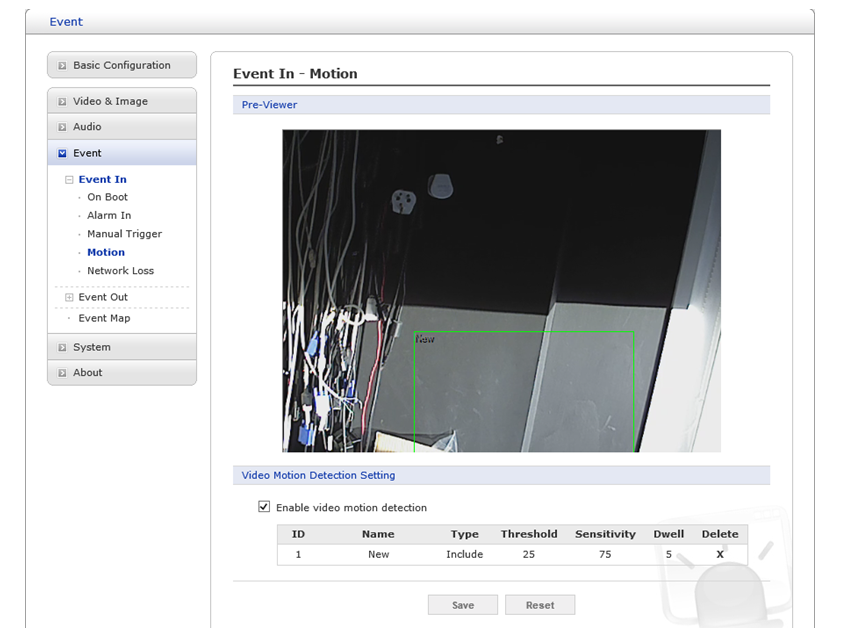The width and height of the screenshot is (842, 643).
Task: Open the Event Map page
Action: click(104, 318)
